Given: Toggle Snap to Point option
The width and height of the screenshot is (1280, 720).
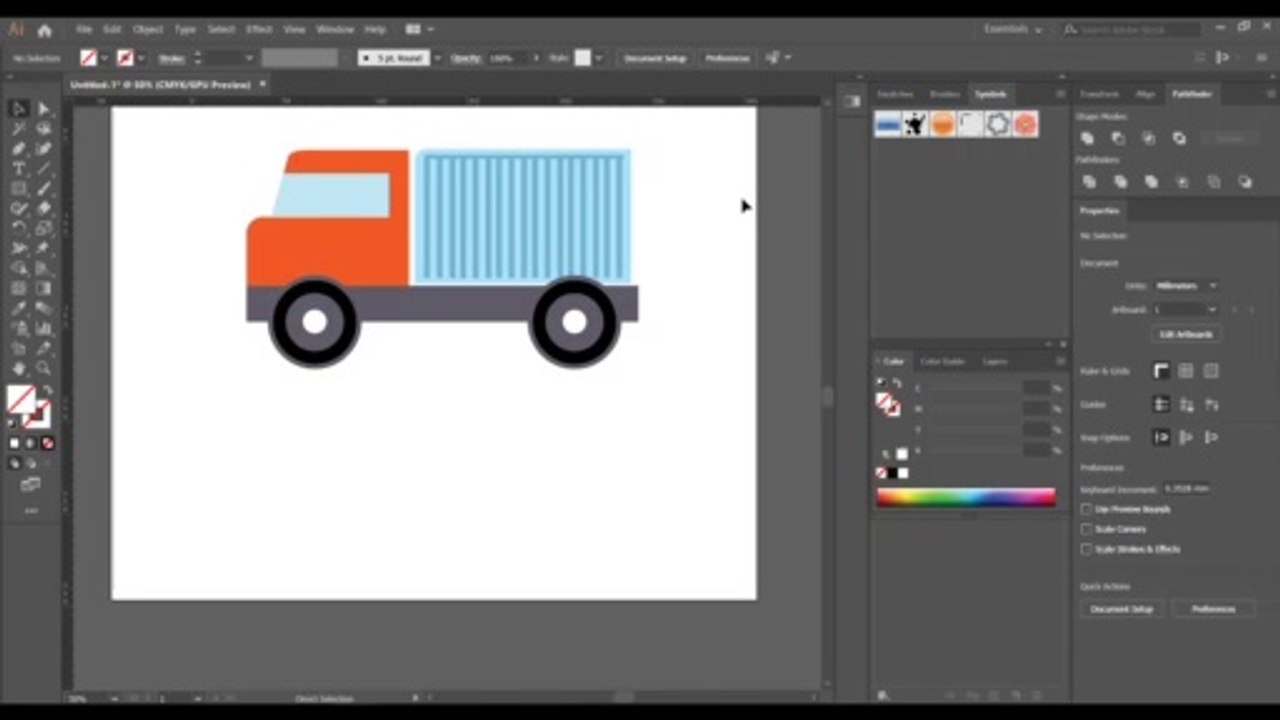Looking at the screenshot, I should pyautogui.click(x=1161, y=437).
